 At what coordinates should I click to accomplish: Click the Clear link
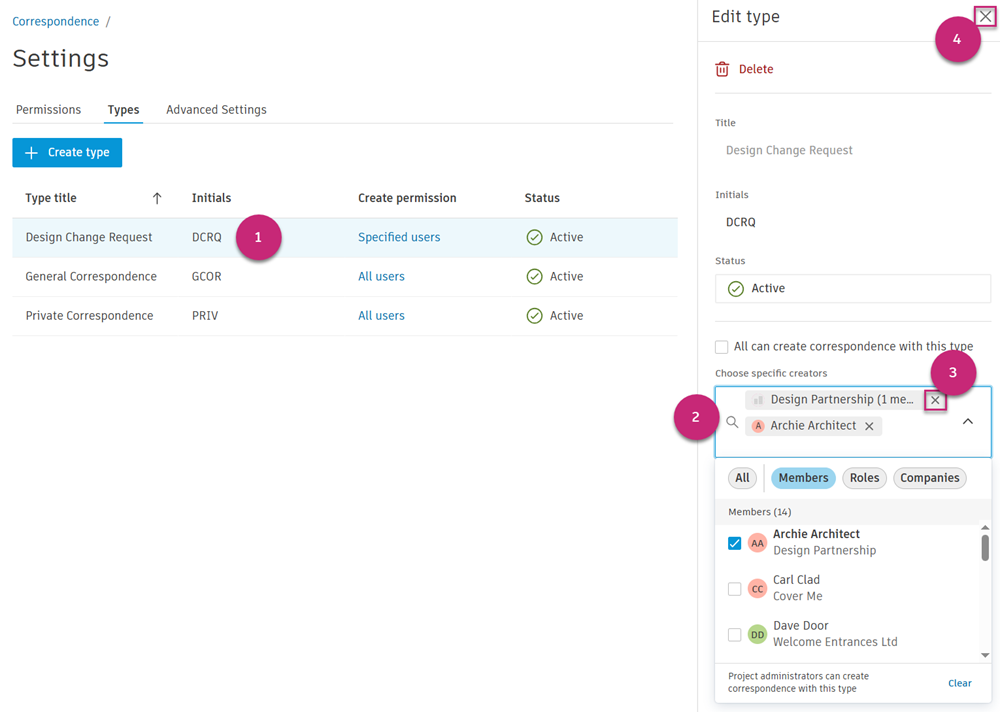[x=959, y=683]
